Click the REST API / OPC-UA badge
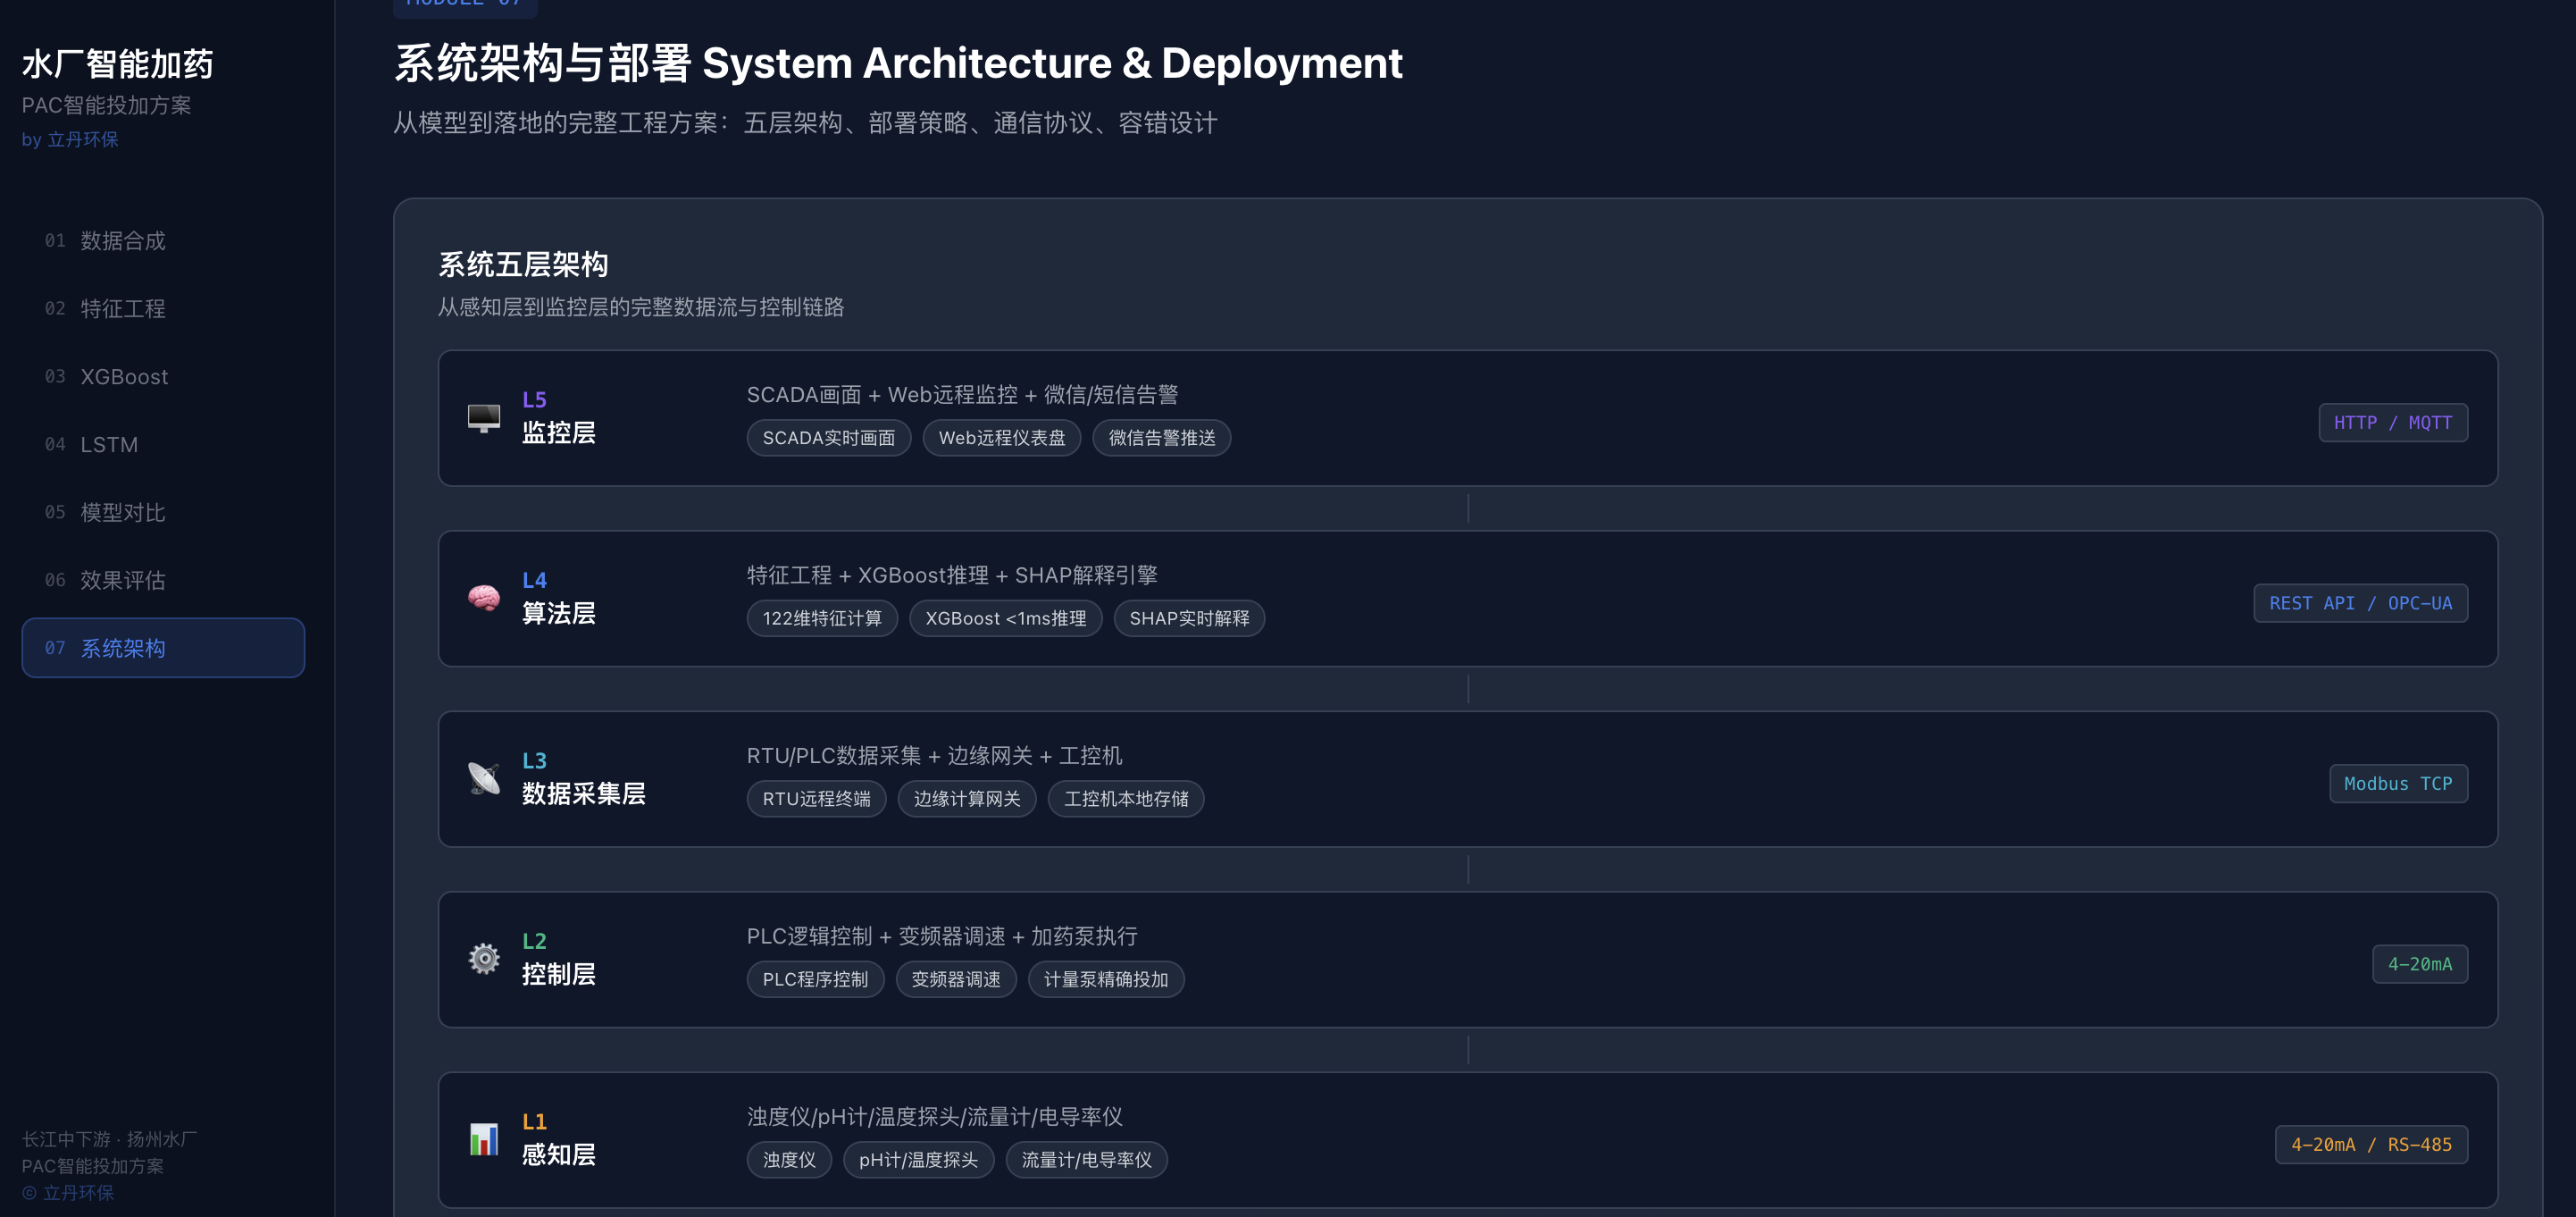 click(2360, 603)
